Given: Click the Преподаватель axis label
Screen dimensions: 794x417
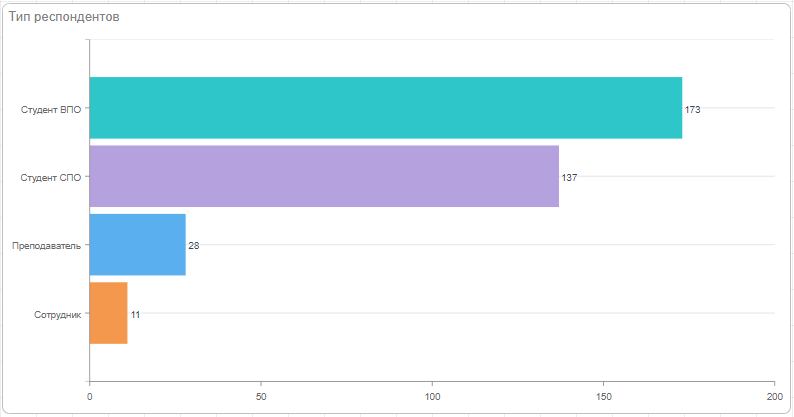Looking at the screenshot, I should [x=46, y=246].
